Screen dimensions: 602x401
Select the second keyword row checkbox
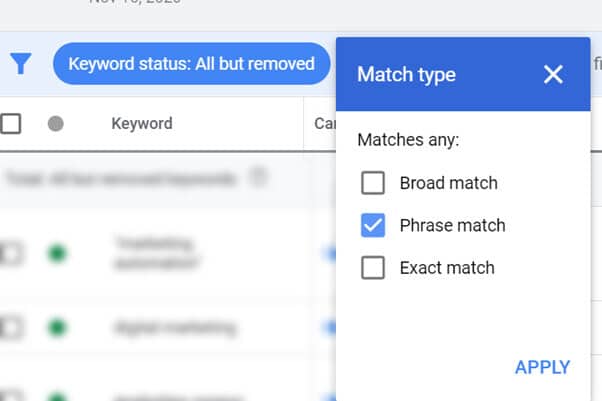tap(10, 328)
